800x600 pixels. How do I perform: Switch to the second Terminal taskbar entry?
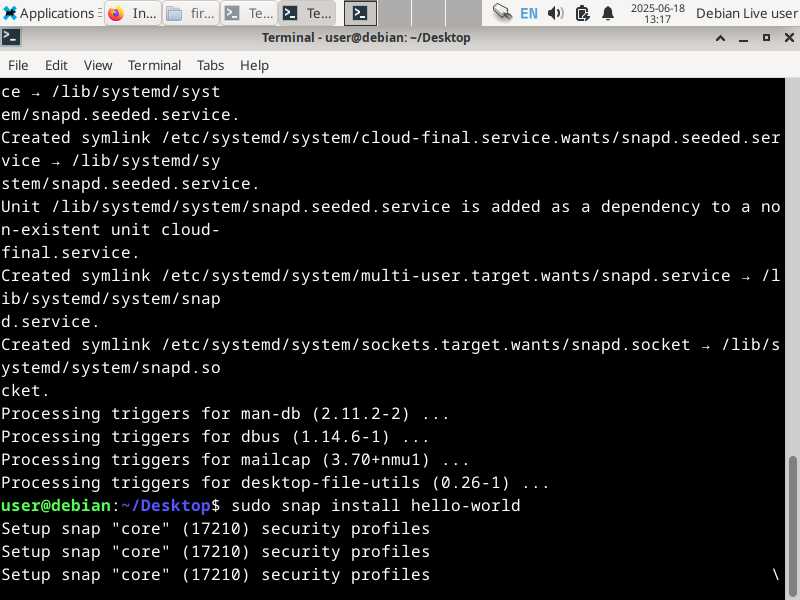point(307,13)
